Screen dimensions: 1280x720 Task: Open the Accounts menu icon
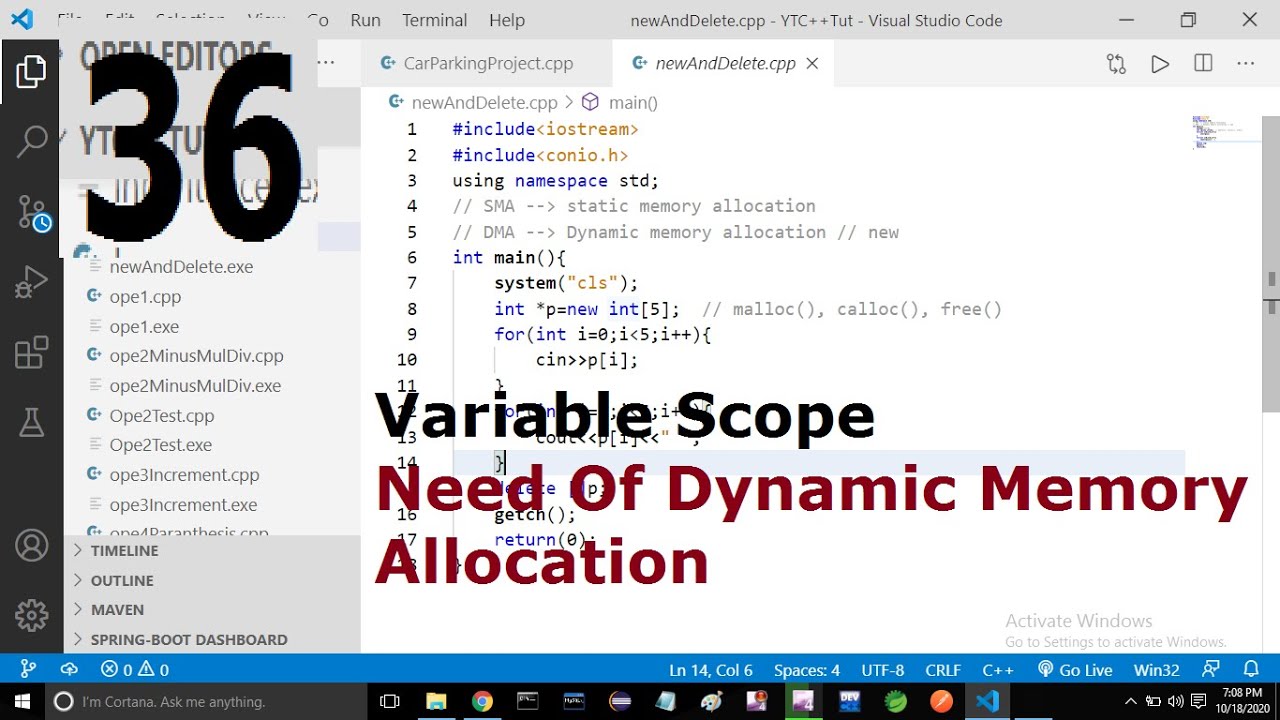tap(31, 546)
